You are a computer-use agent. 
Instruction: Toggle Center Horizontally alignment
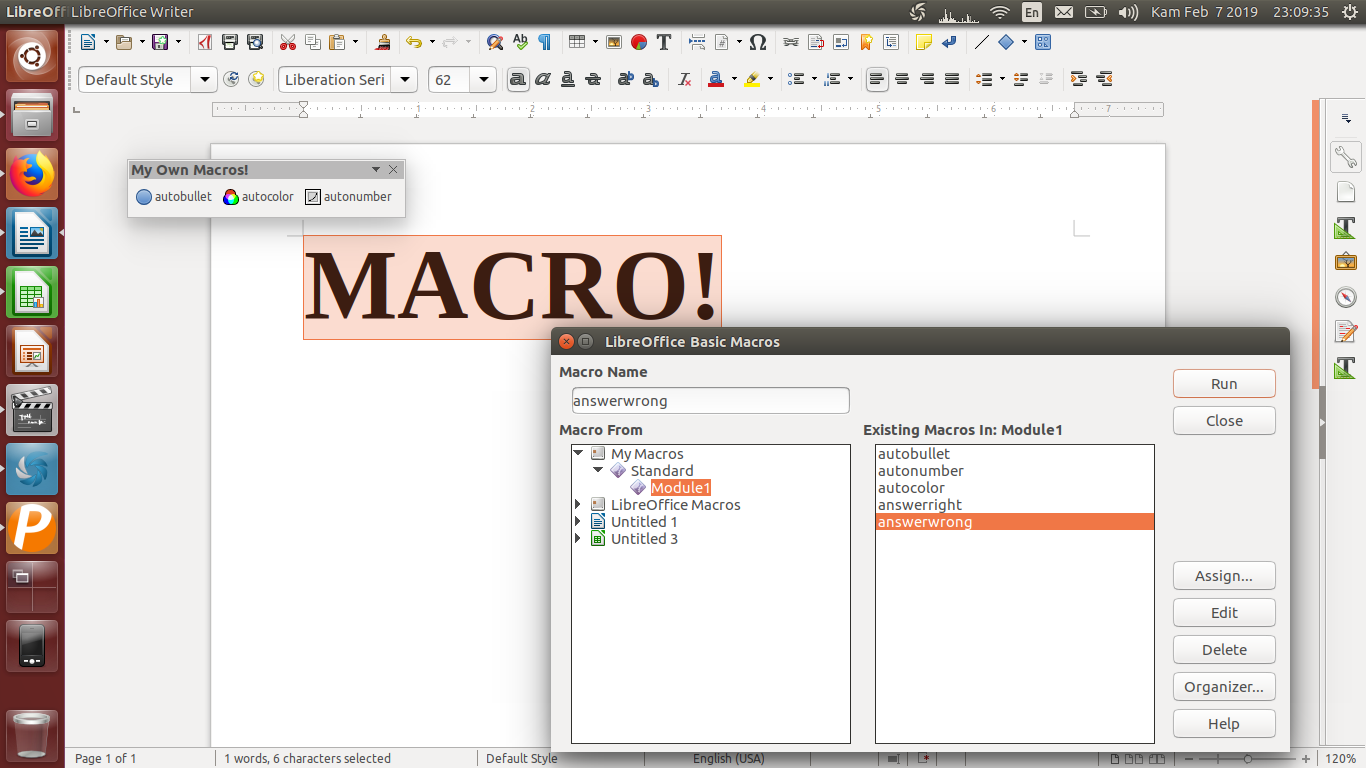coord(902,79)
